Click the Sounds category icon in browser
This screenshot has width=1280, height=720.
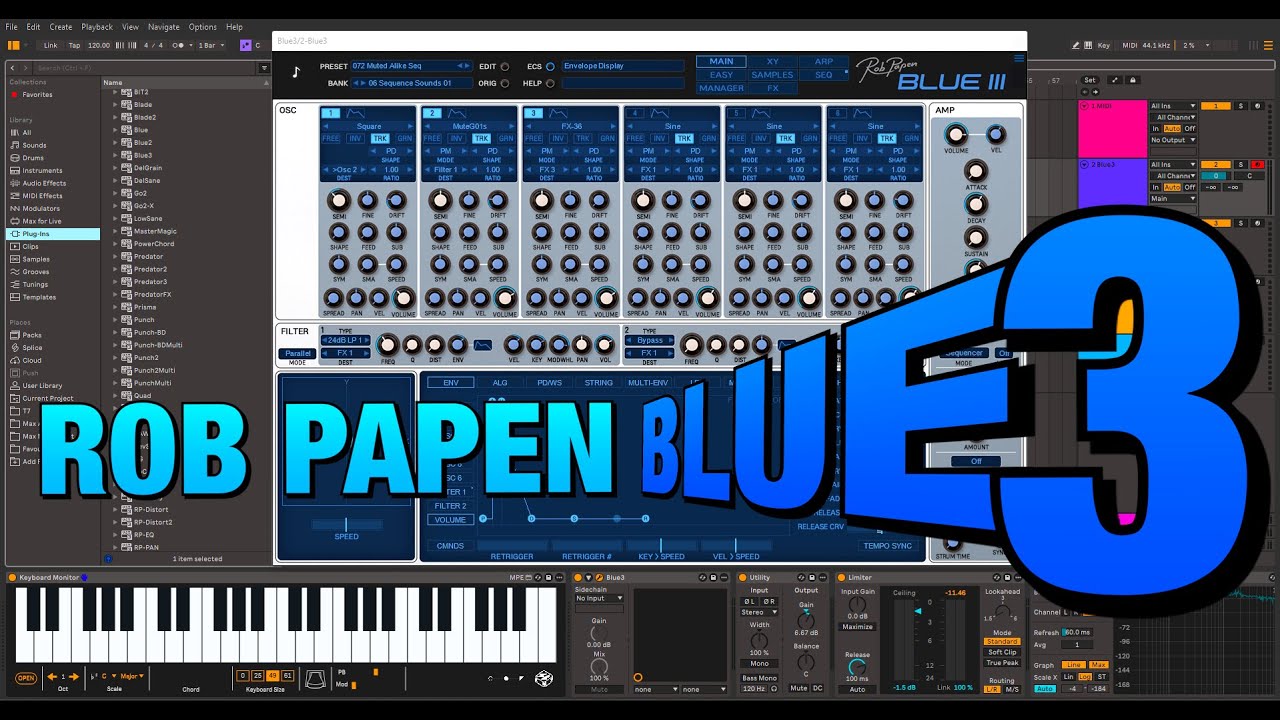pos(14,145)
